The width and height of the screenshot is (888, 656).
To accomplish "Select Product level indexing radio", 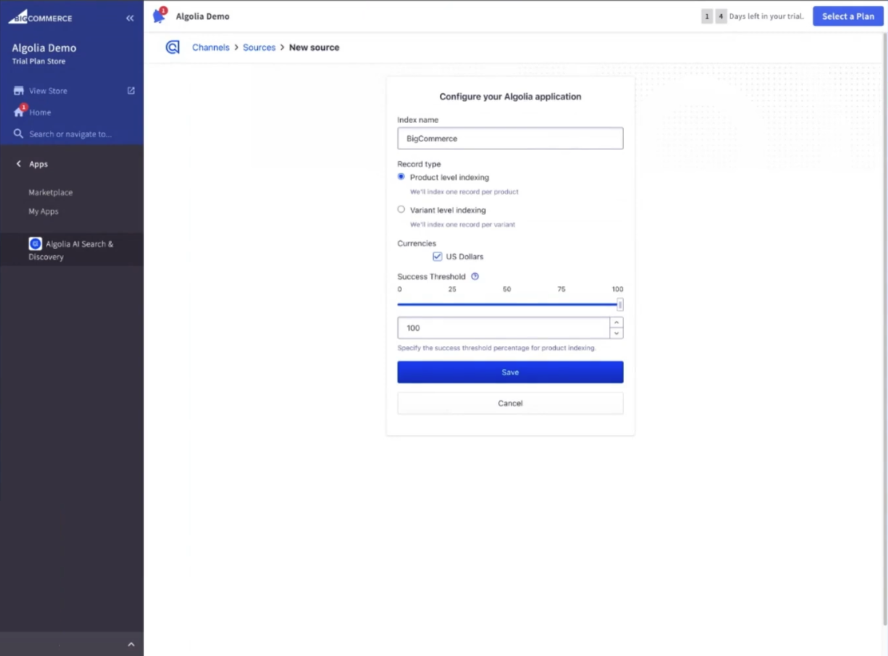I will pyautogui.click(x=401, y=177).
